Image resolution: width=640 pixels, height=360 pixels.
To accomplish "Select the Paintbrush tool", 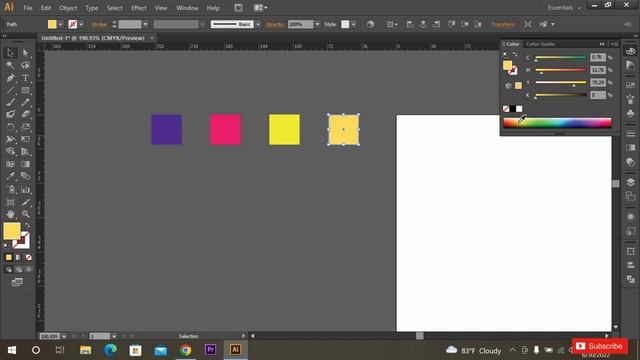I will tap(11, 102).
